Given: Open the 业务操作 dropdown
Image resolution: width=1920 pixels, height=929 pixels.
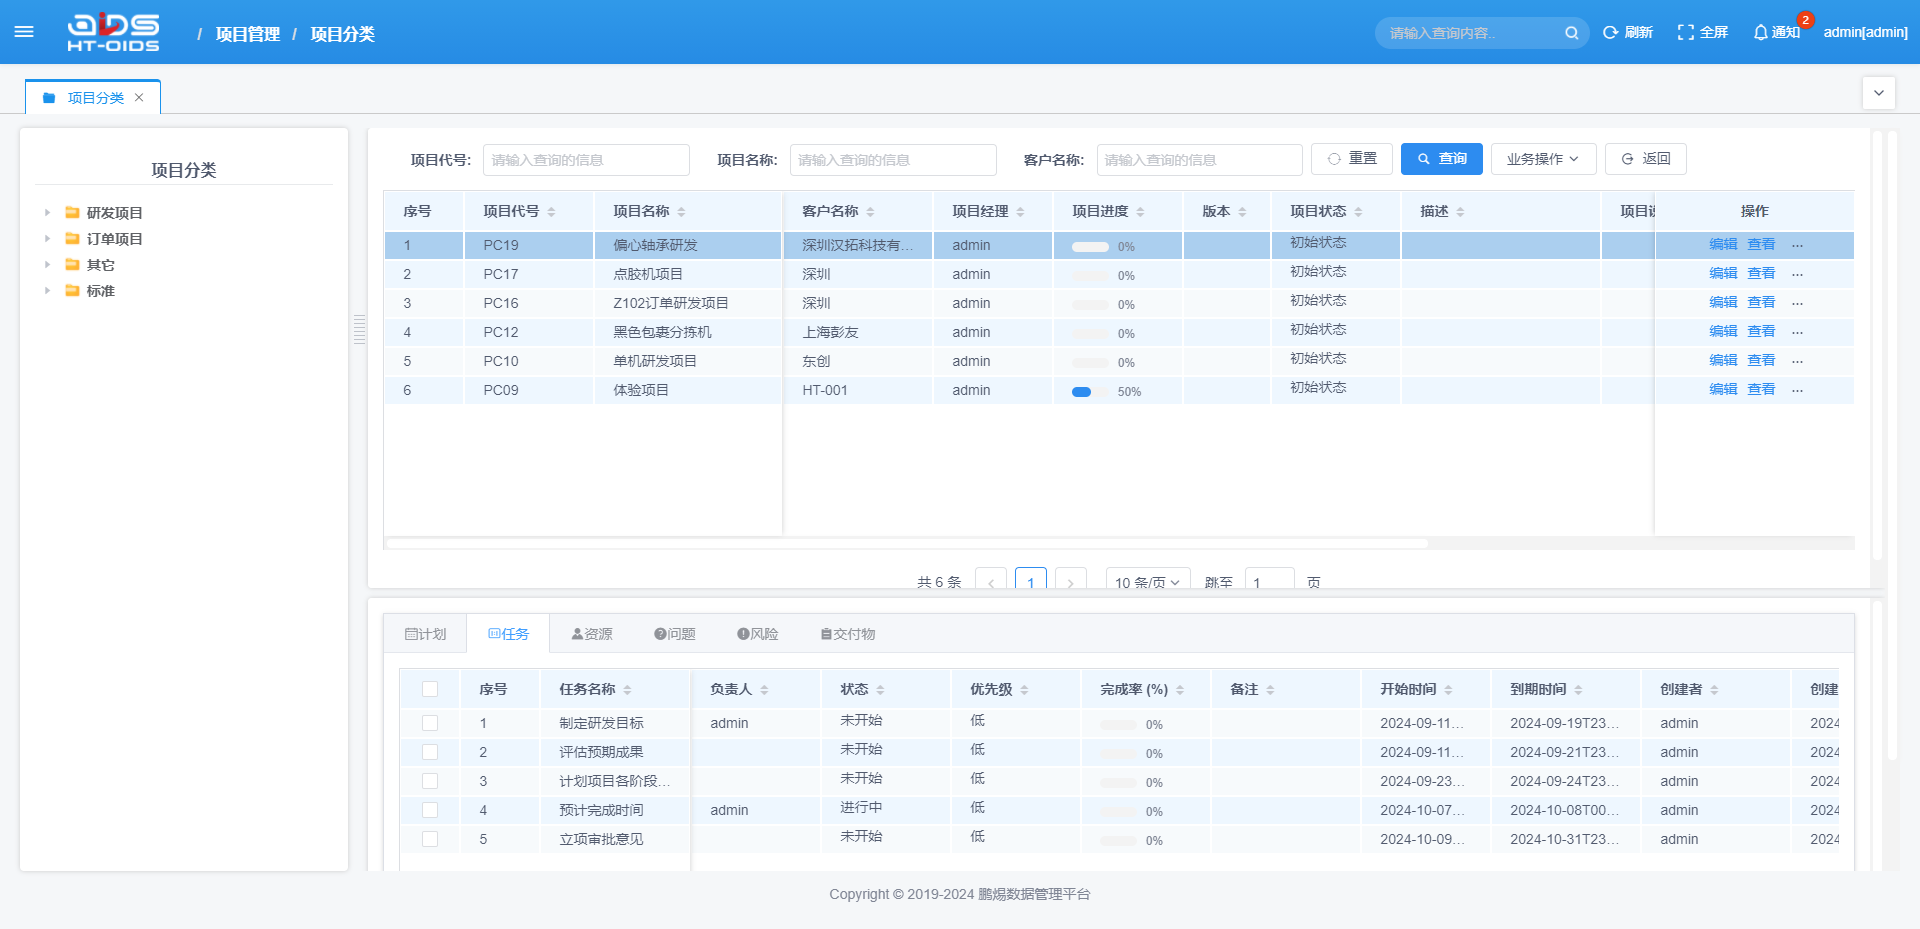Looking at the screenshot, I should tap(1543, 159).
